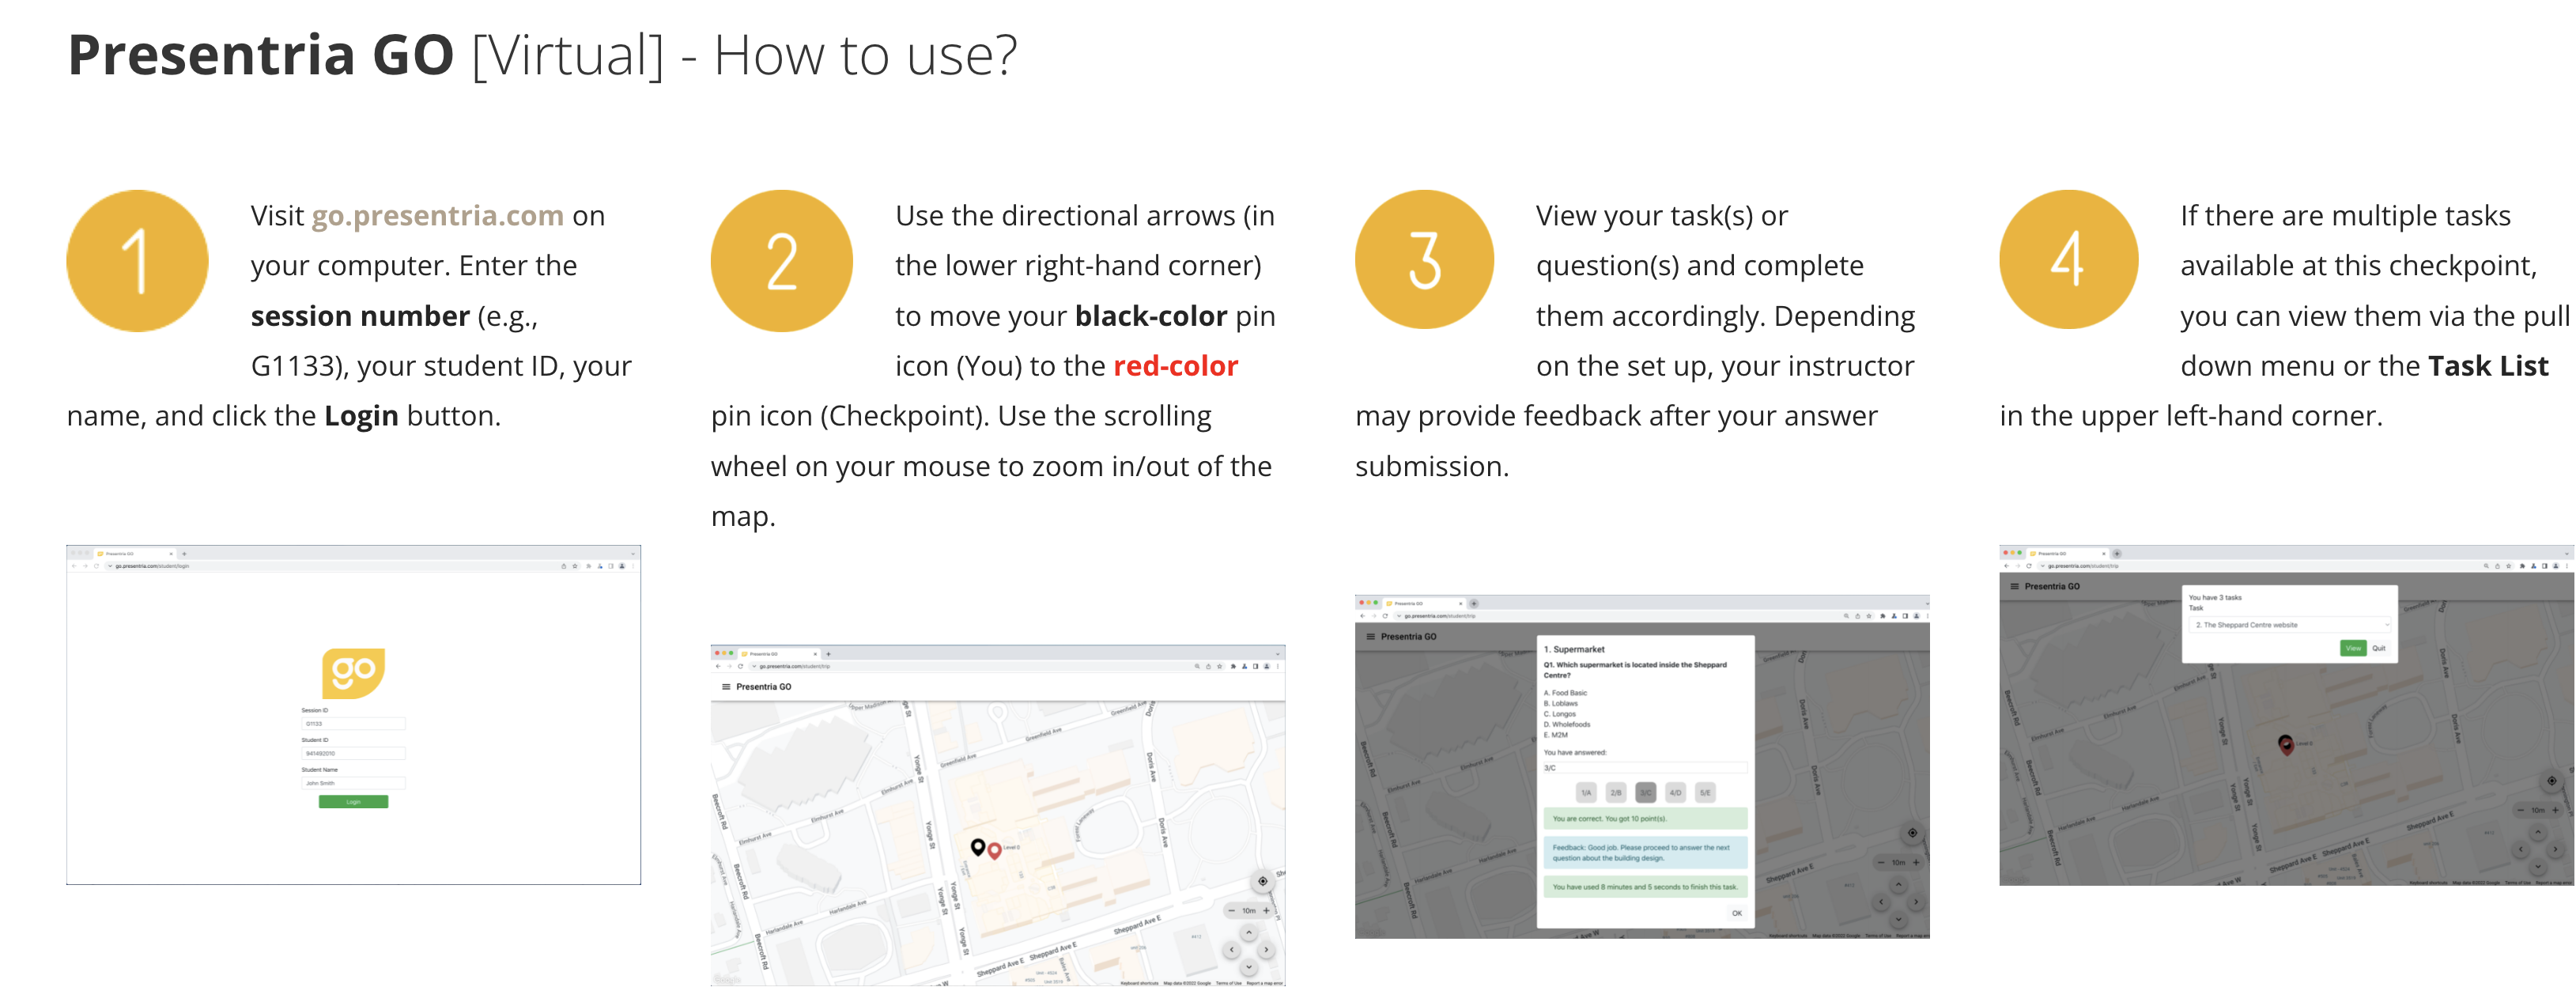2576x1006 pixels.
Task: Click Terms of Use link in step 2 map
Action: point(1228,983)
